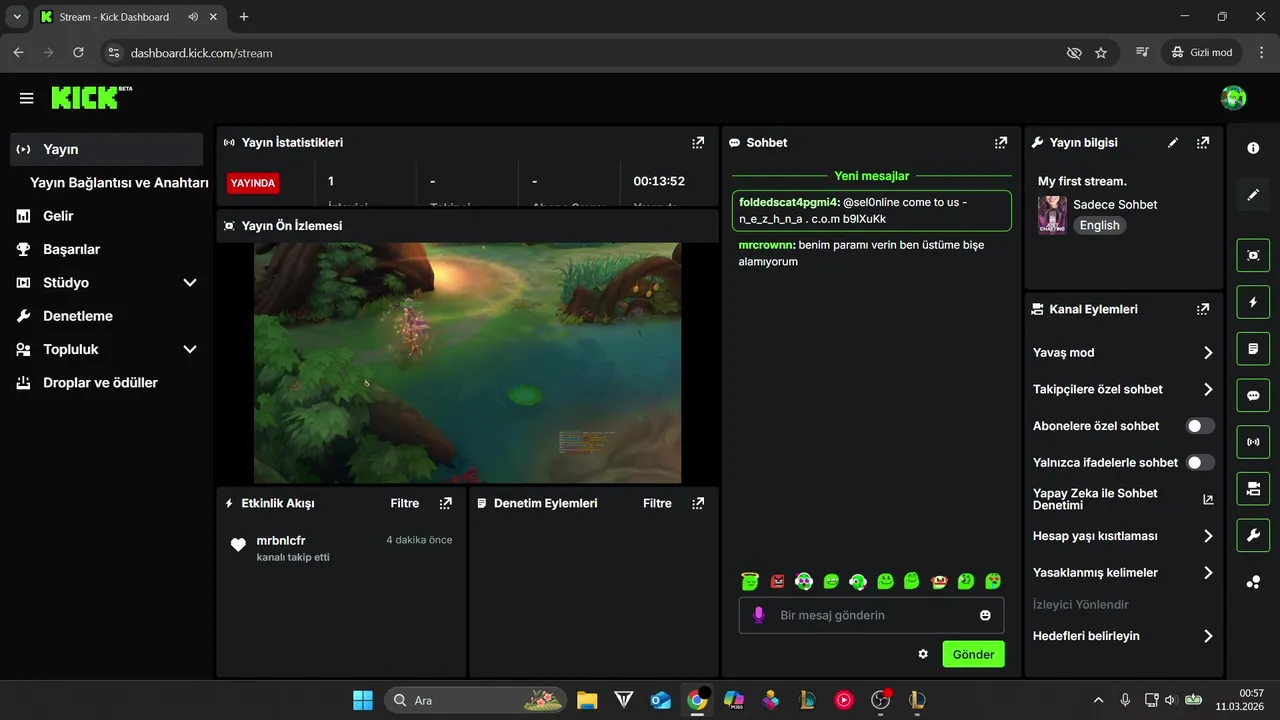The width and height of the screenshot is (1280, 720).
Task: Pop out the Etkinlik Akışı panel
Action: pyautogui.click(x=446, y=503)
